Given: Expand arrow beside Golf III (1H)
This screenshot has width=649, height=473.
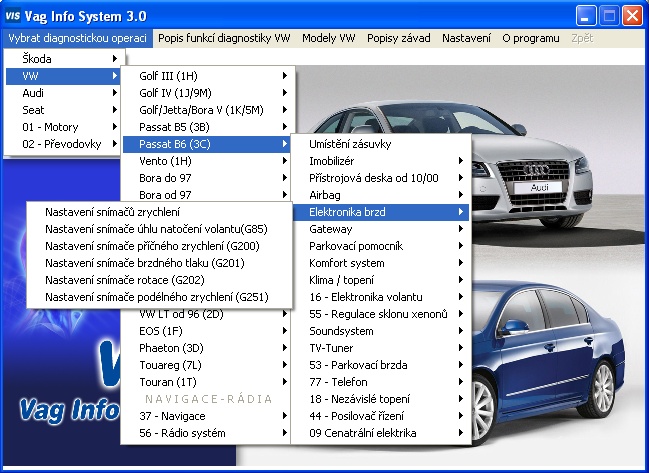Looking at the screenshot, I should (x=285, y=76).
